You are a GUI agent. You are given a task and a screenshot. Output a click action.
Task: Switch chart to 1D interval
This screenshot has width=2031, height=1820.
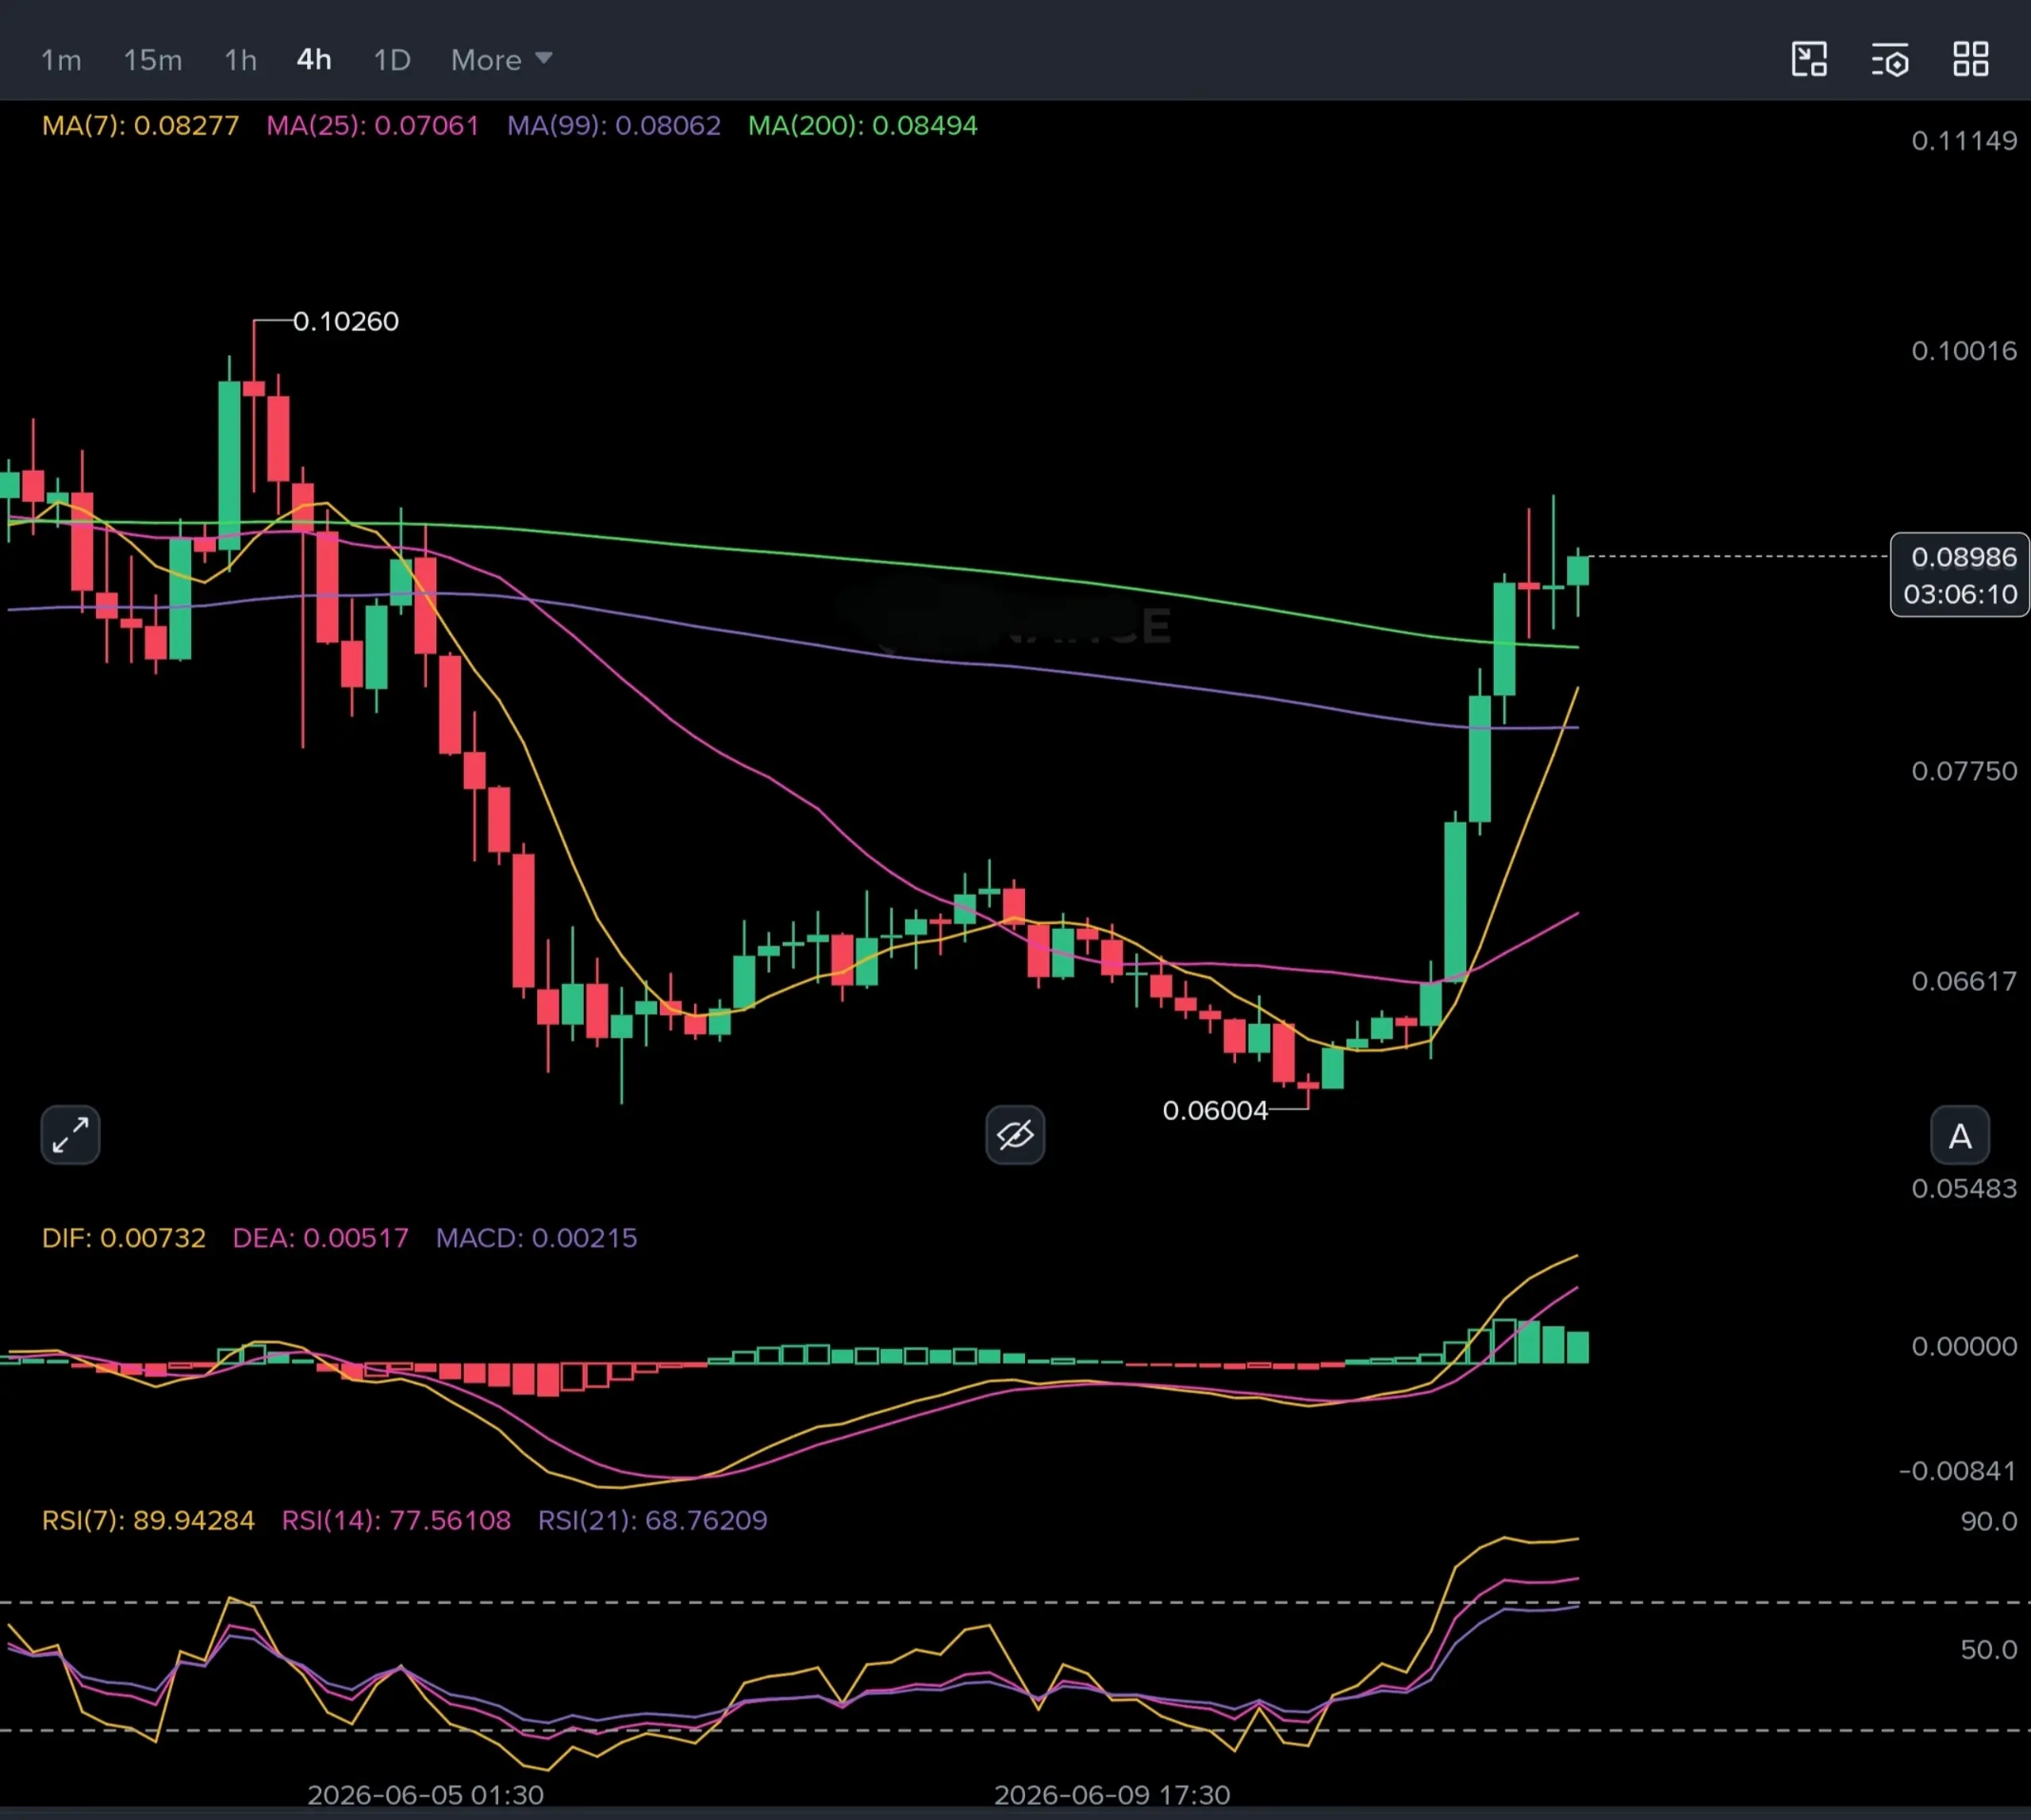[392, 60]
